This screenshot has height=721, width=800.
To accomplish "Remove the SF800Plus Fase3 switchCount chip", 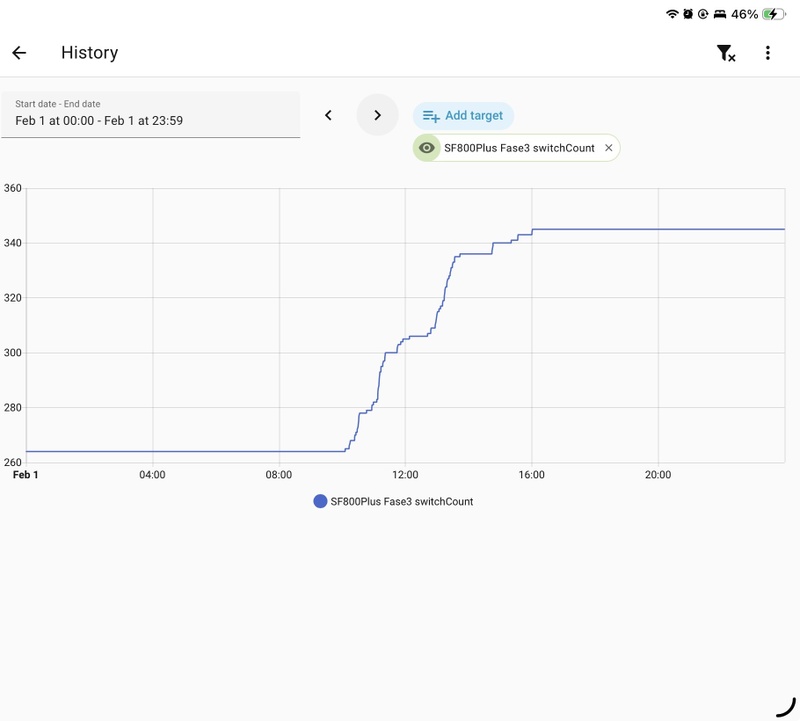I will [608, 148].
